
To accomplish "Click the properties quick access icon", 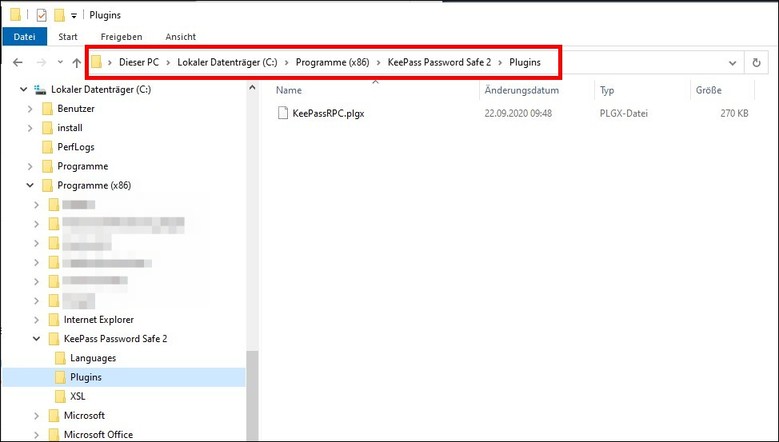I will click(x=42, y=15).
